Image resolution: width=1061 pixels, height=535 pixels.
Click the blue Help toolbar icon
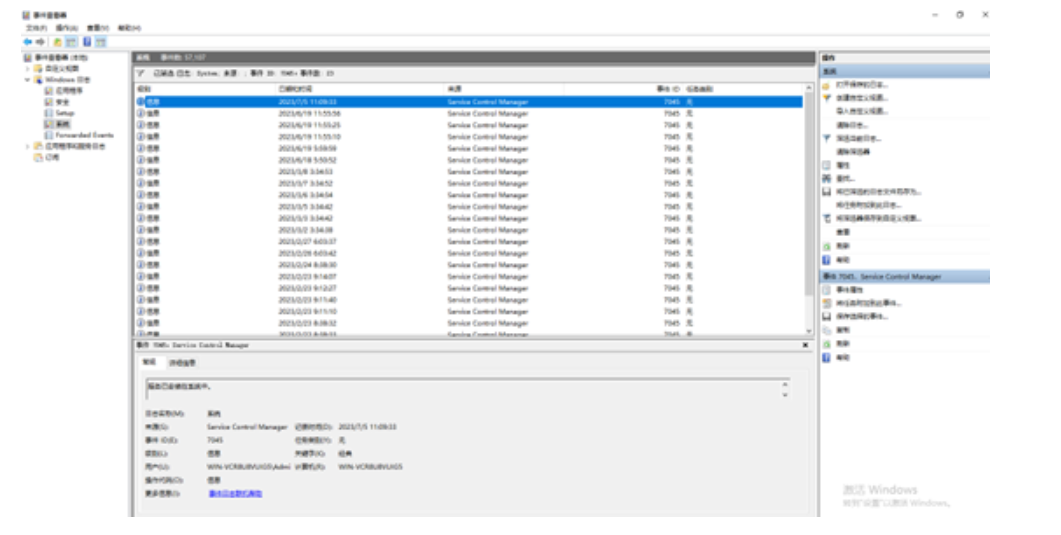[87, 42]
